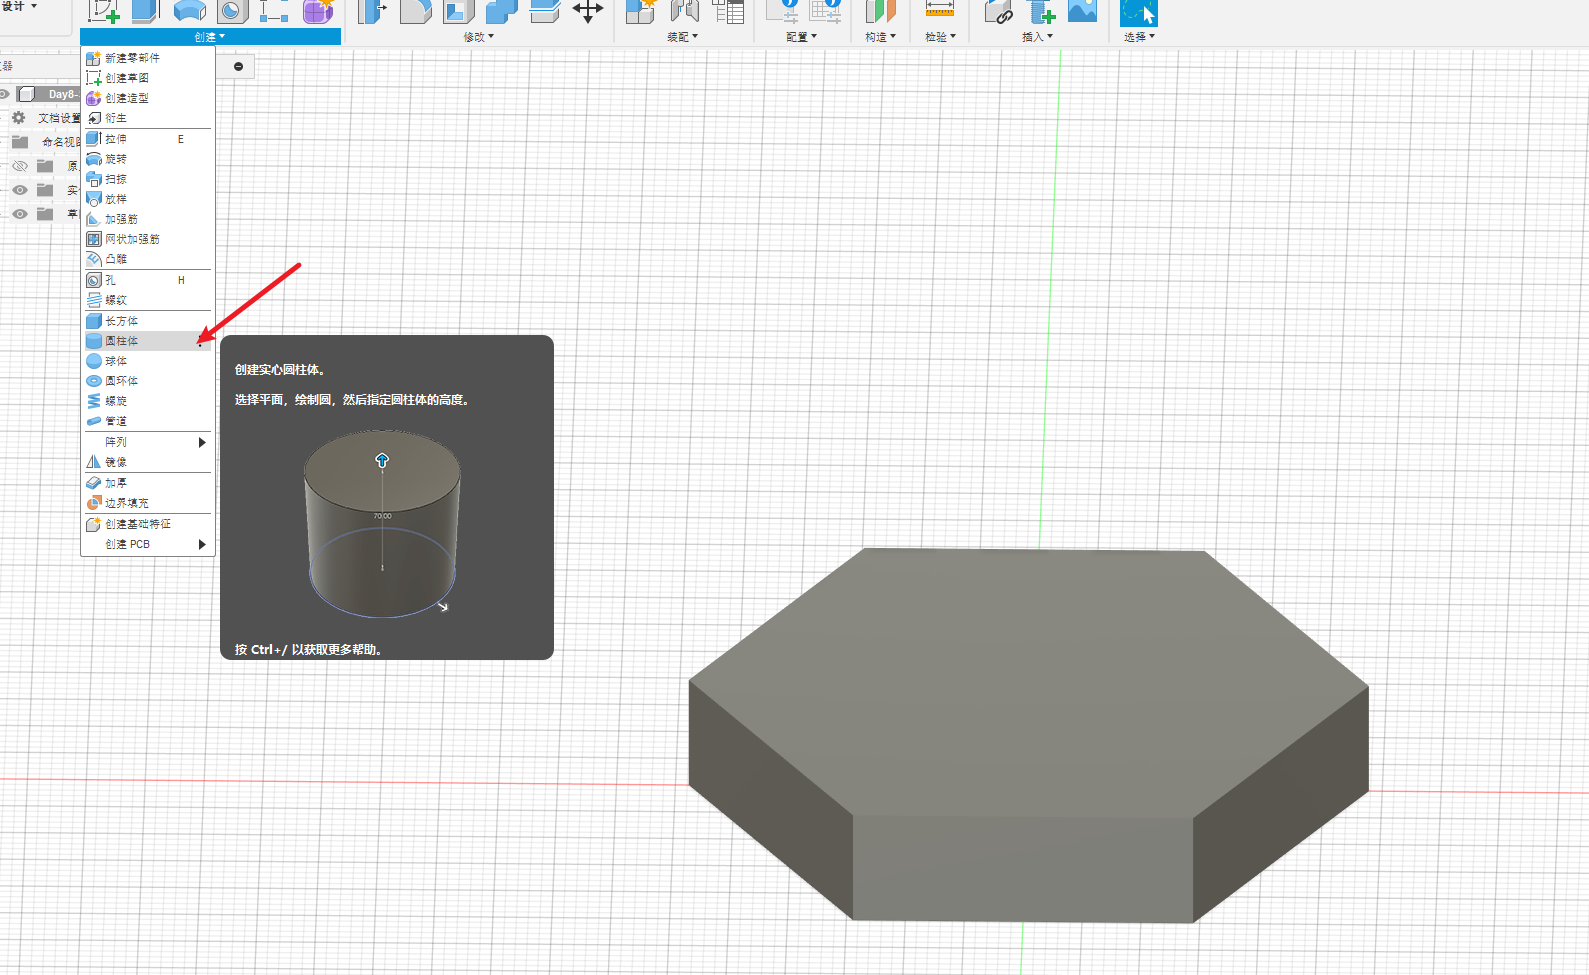Click the measure ruler icon above 检验
The image size is (1589, 975).
coord(939,10)
